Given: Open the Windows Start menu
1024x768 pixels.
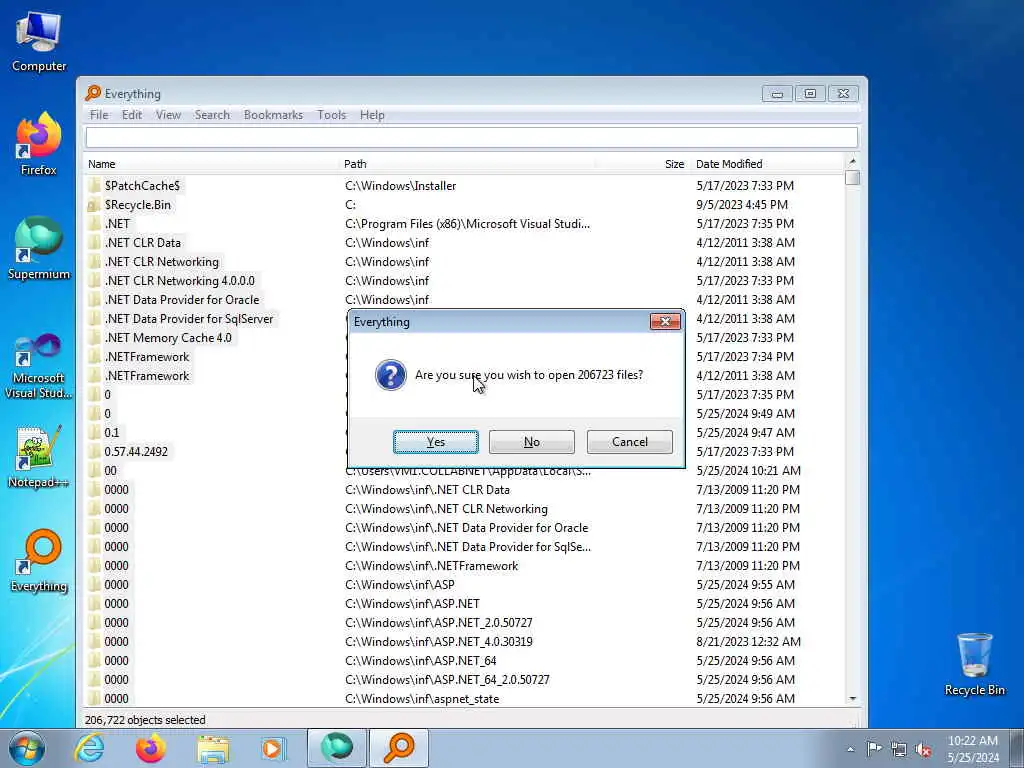Looking at the screenshot, I should click(27, 748).
